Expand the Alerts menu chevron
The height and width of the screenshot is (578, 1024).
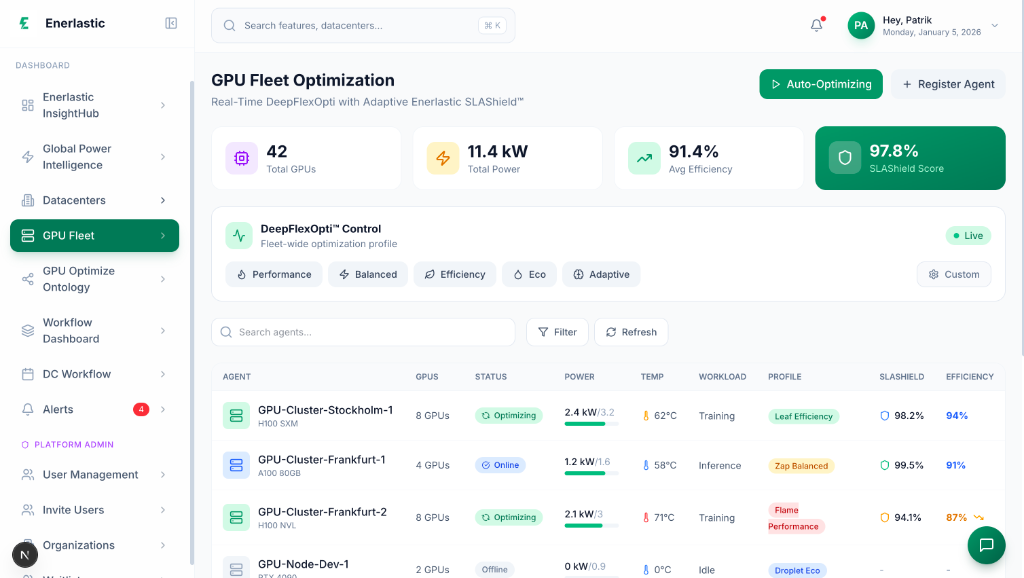pyautogui.click(x=163, y=409)
